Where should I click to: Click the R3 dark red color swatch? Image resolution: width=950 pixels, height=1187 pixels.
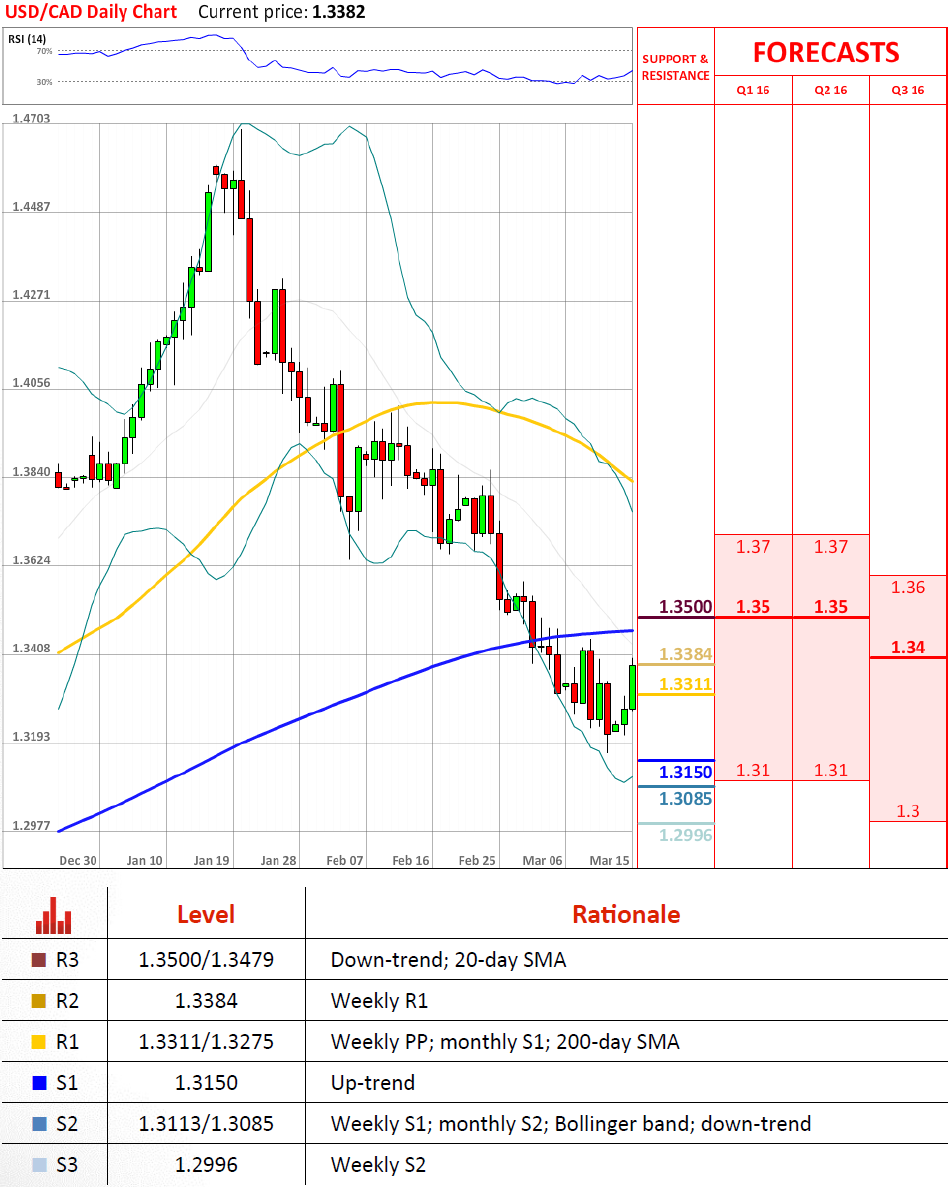39,960
